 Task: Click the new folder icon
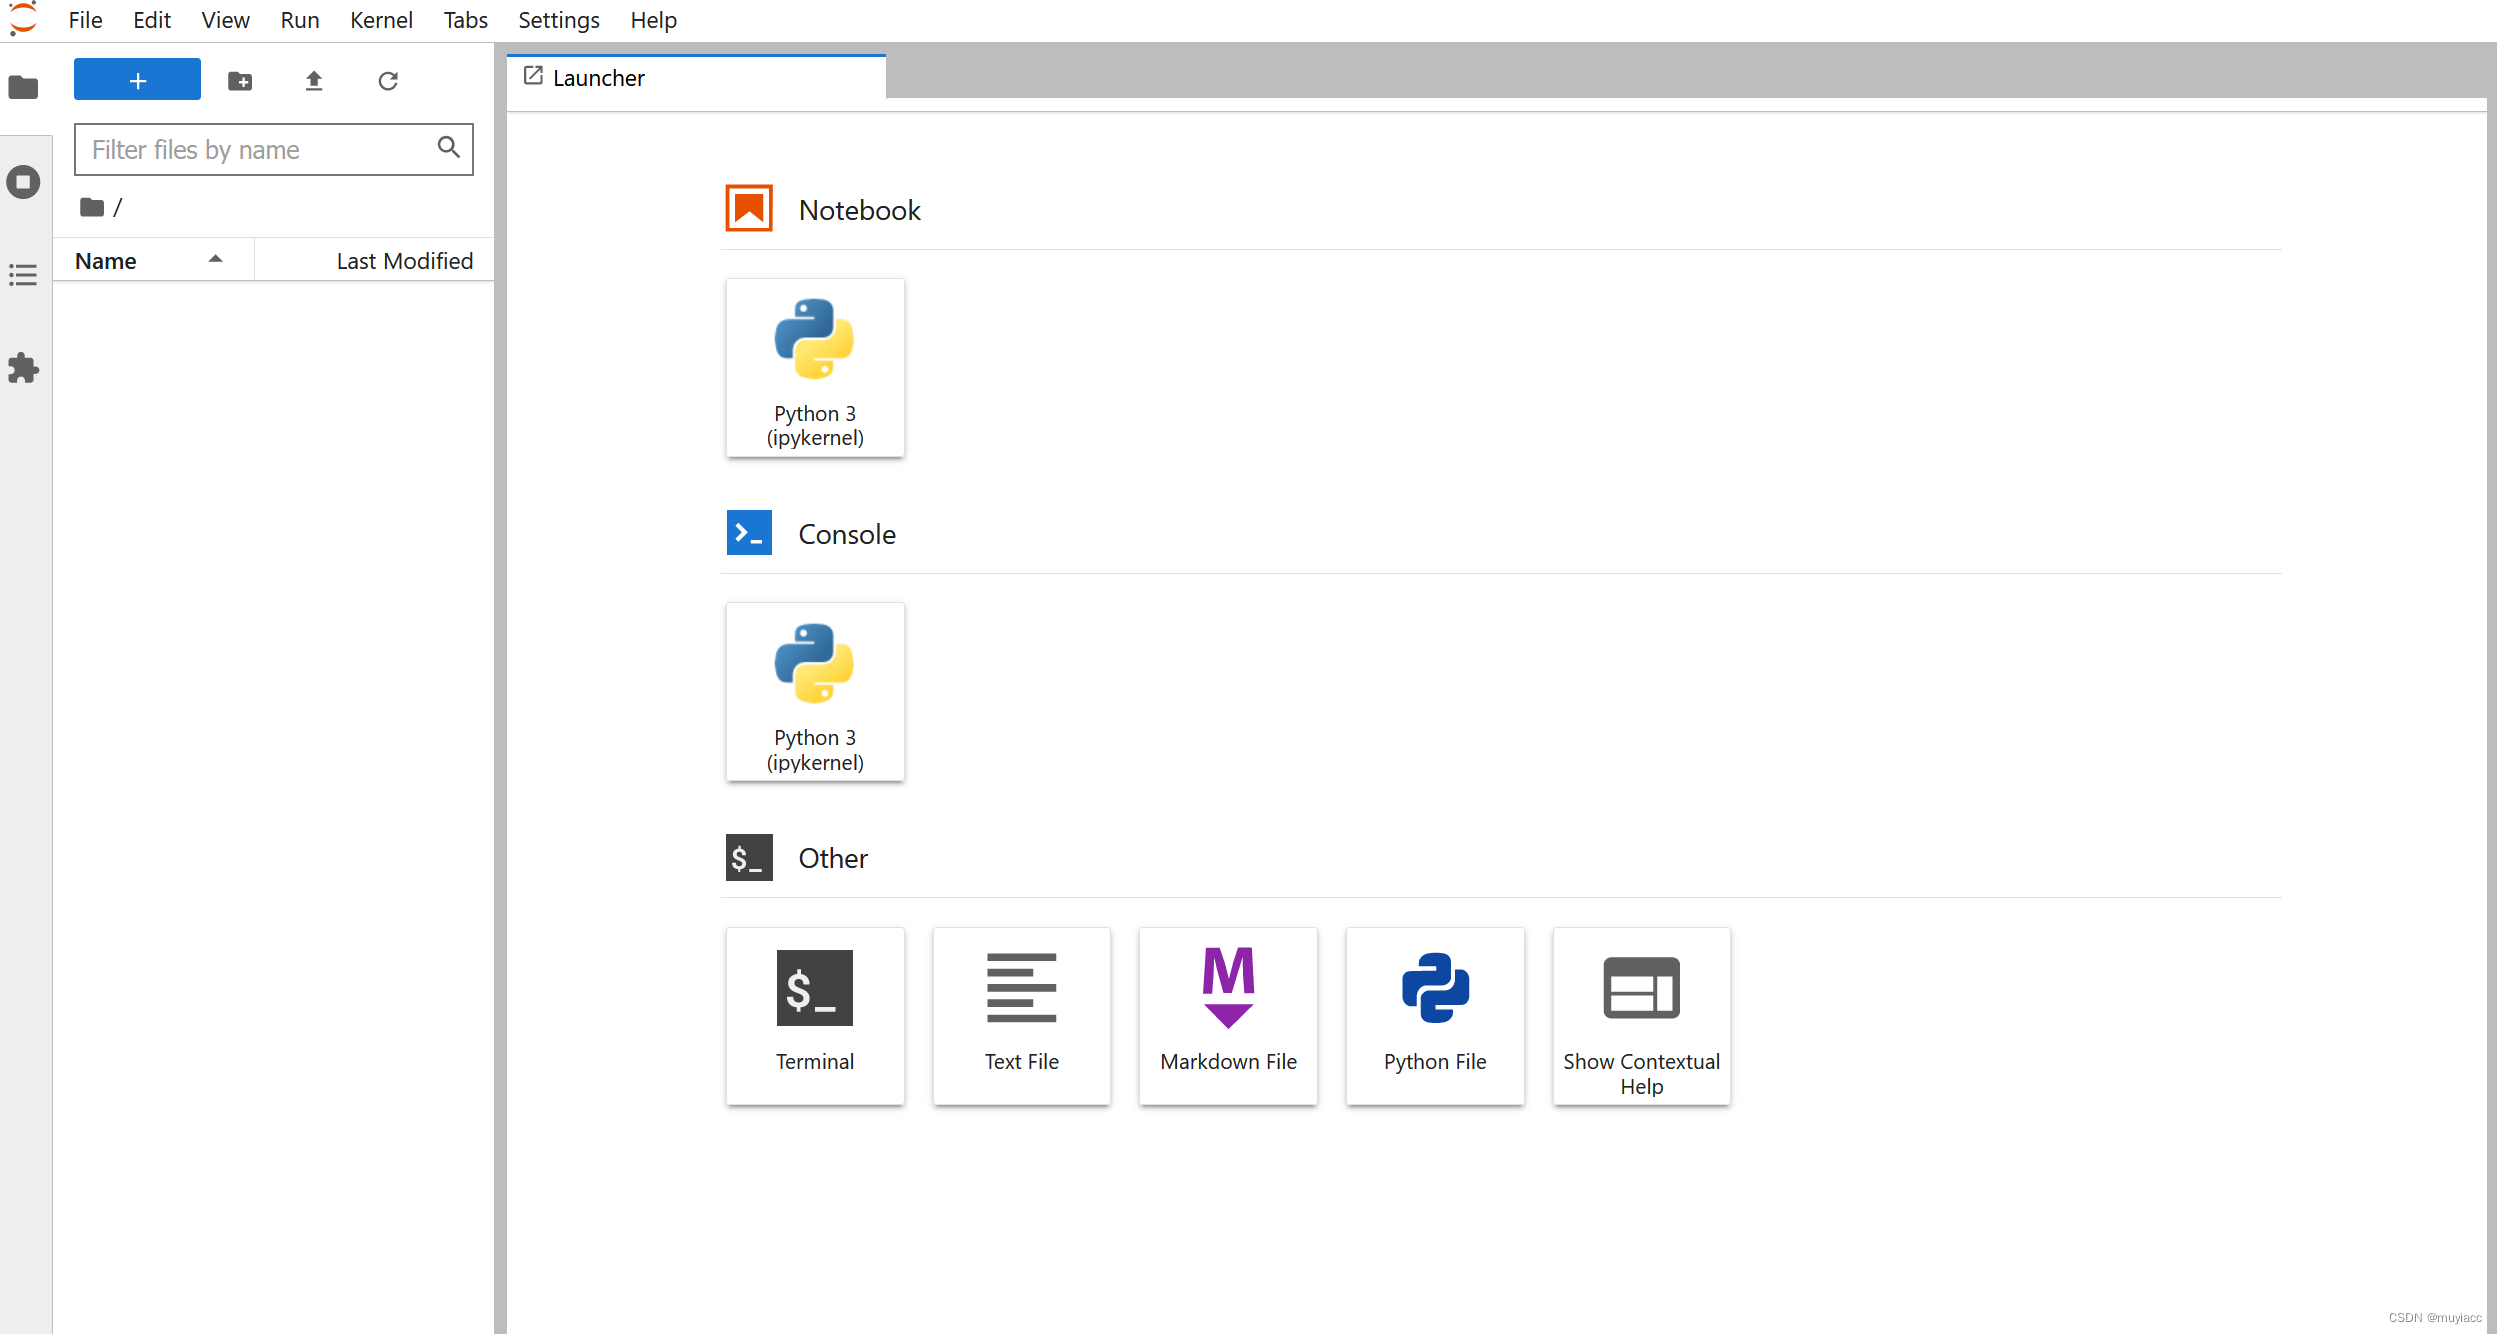click(240, 81)
